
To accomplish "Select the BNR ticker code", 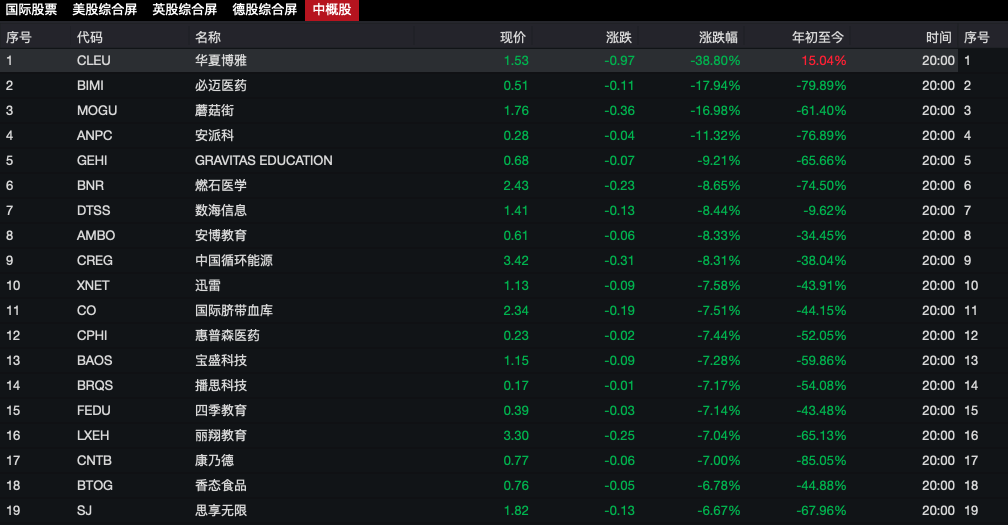I will (x=90, y=186).
